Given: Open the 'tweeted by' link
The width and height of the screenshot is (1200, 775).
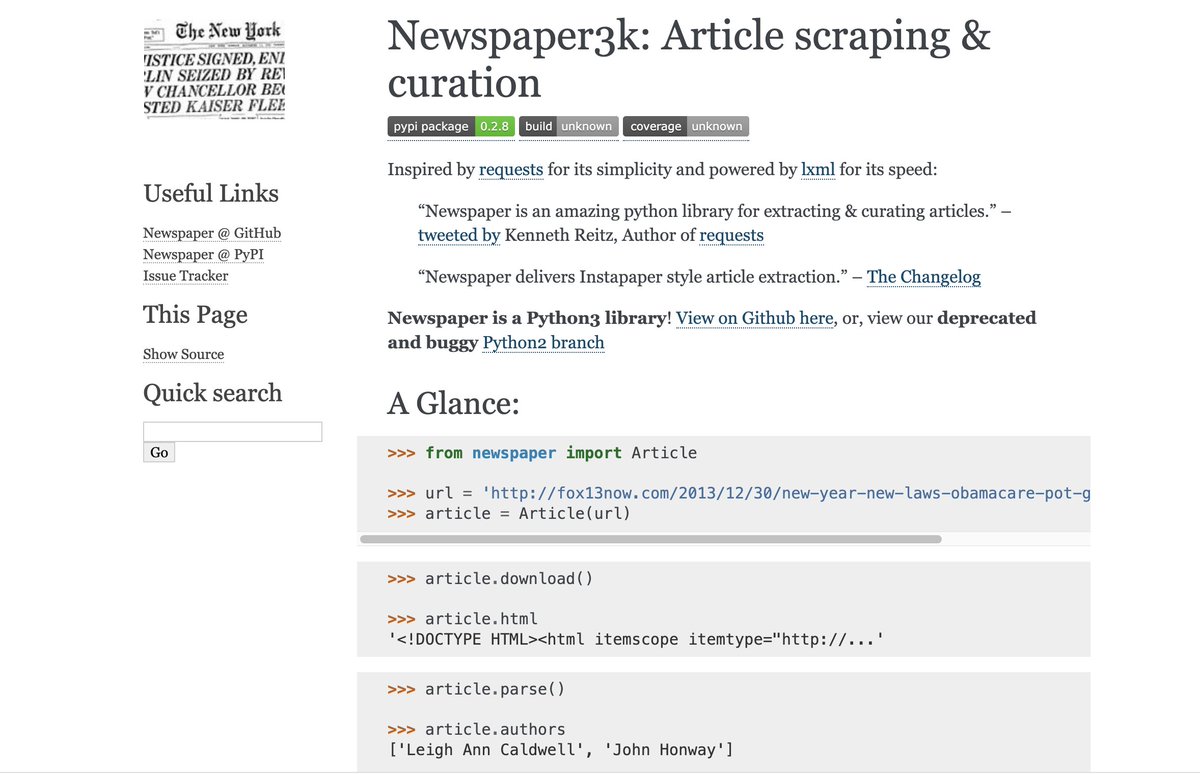Looking at the screenshot, I should pos(459,235).
